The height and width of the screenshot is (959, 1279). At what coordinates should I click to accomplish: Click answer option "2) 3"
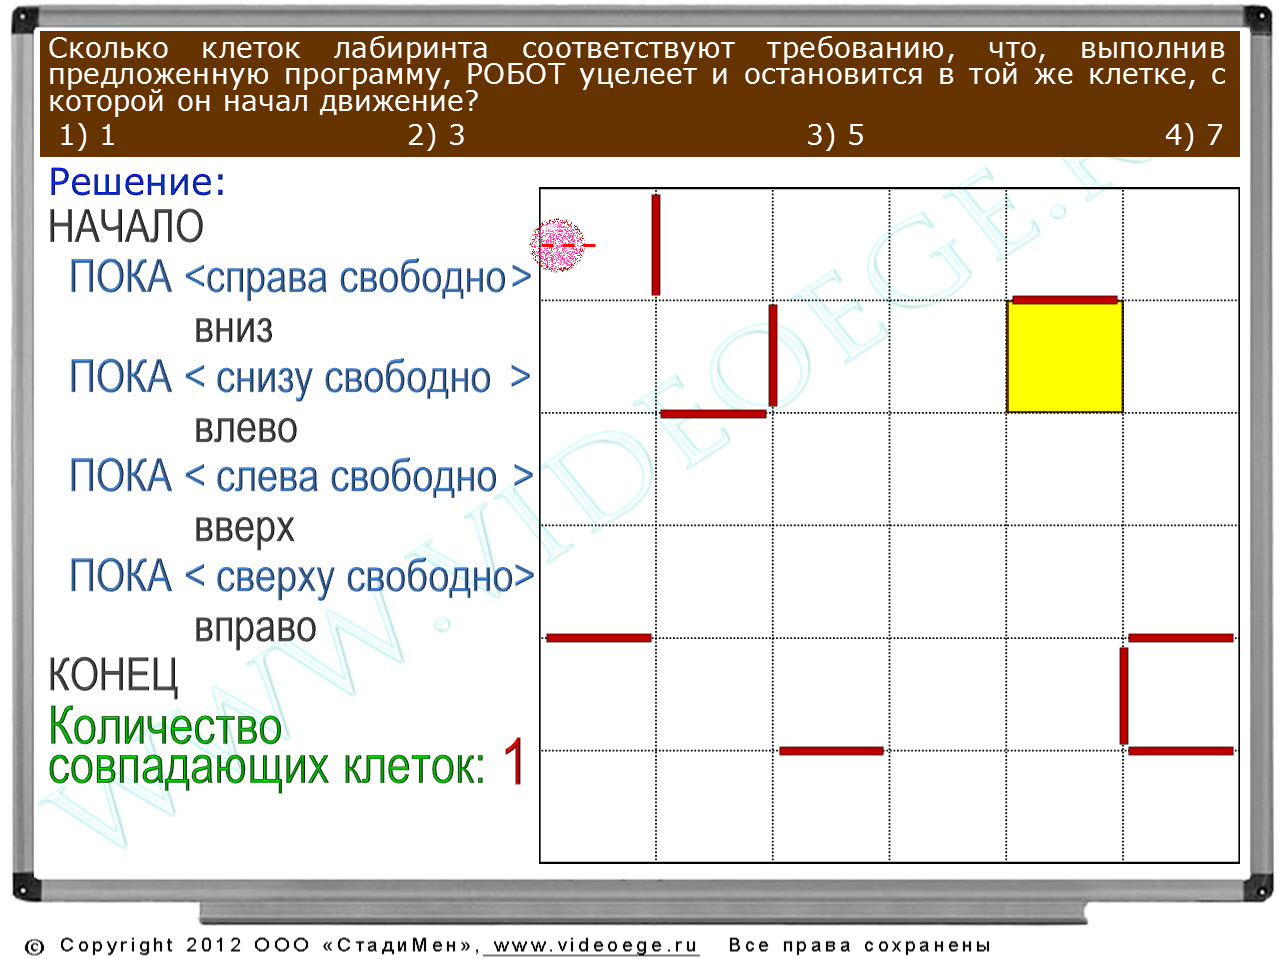coord(436,135)
